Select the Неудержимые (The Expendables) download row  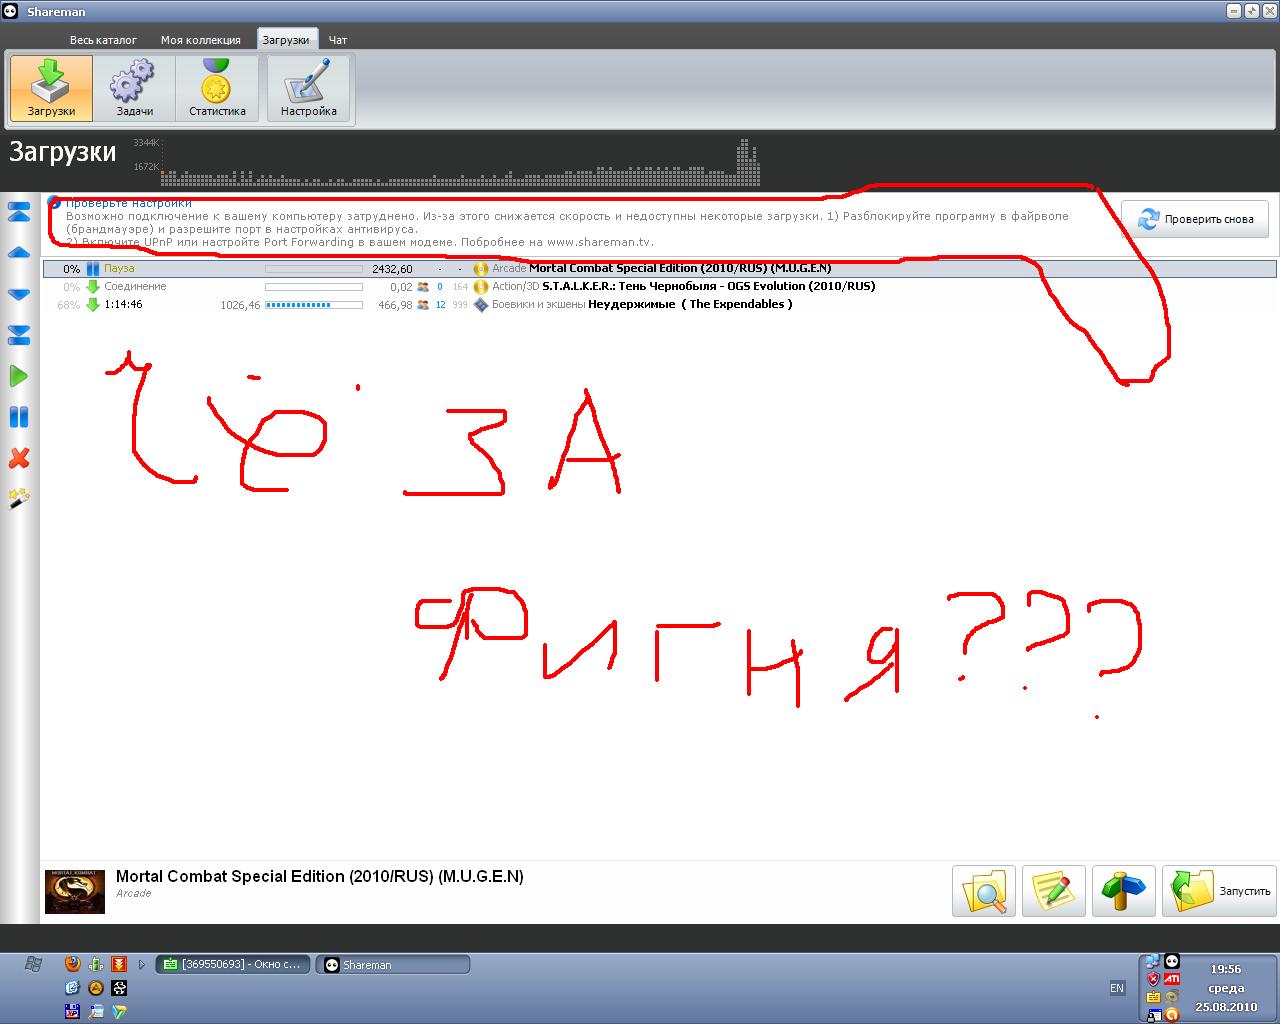(660, 304)
